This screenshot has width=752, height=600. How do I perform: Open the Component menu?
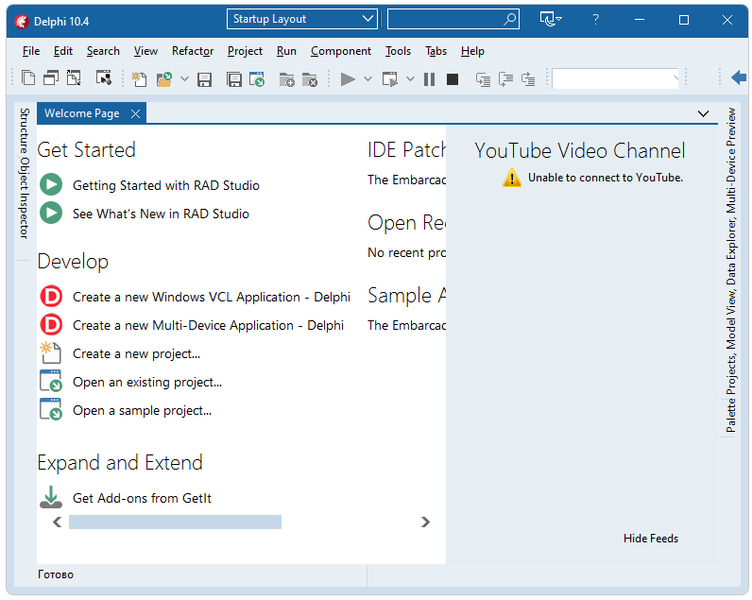341,51
